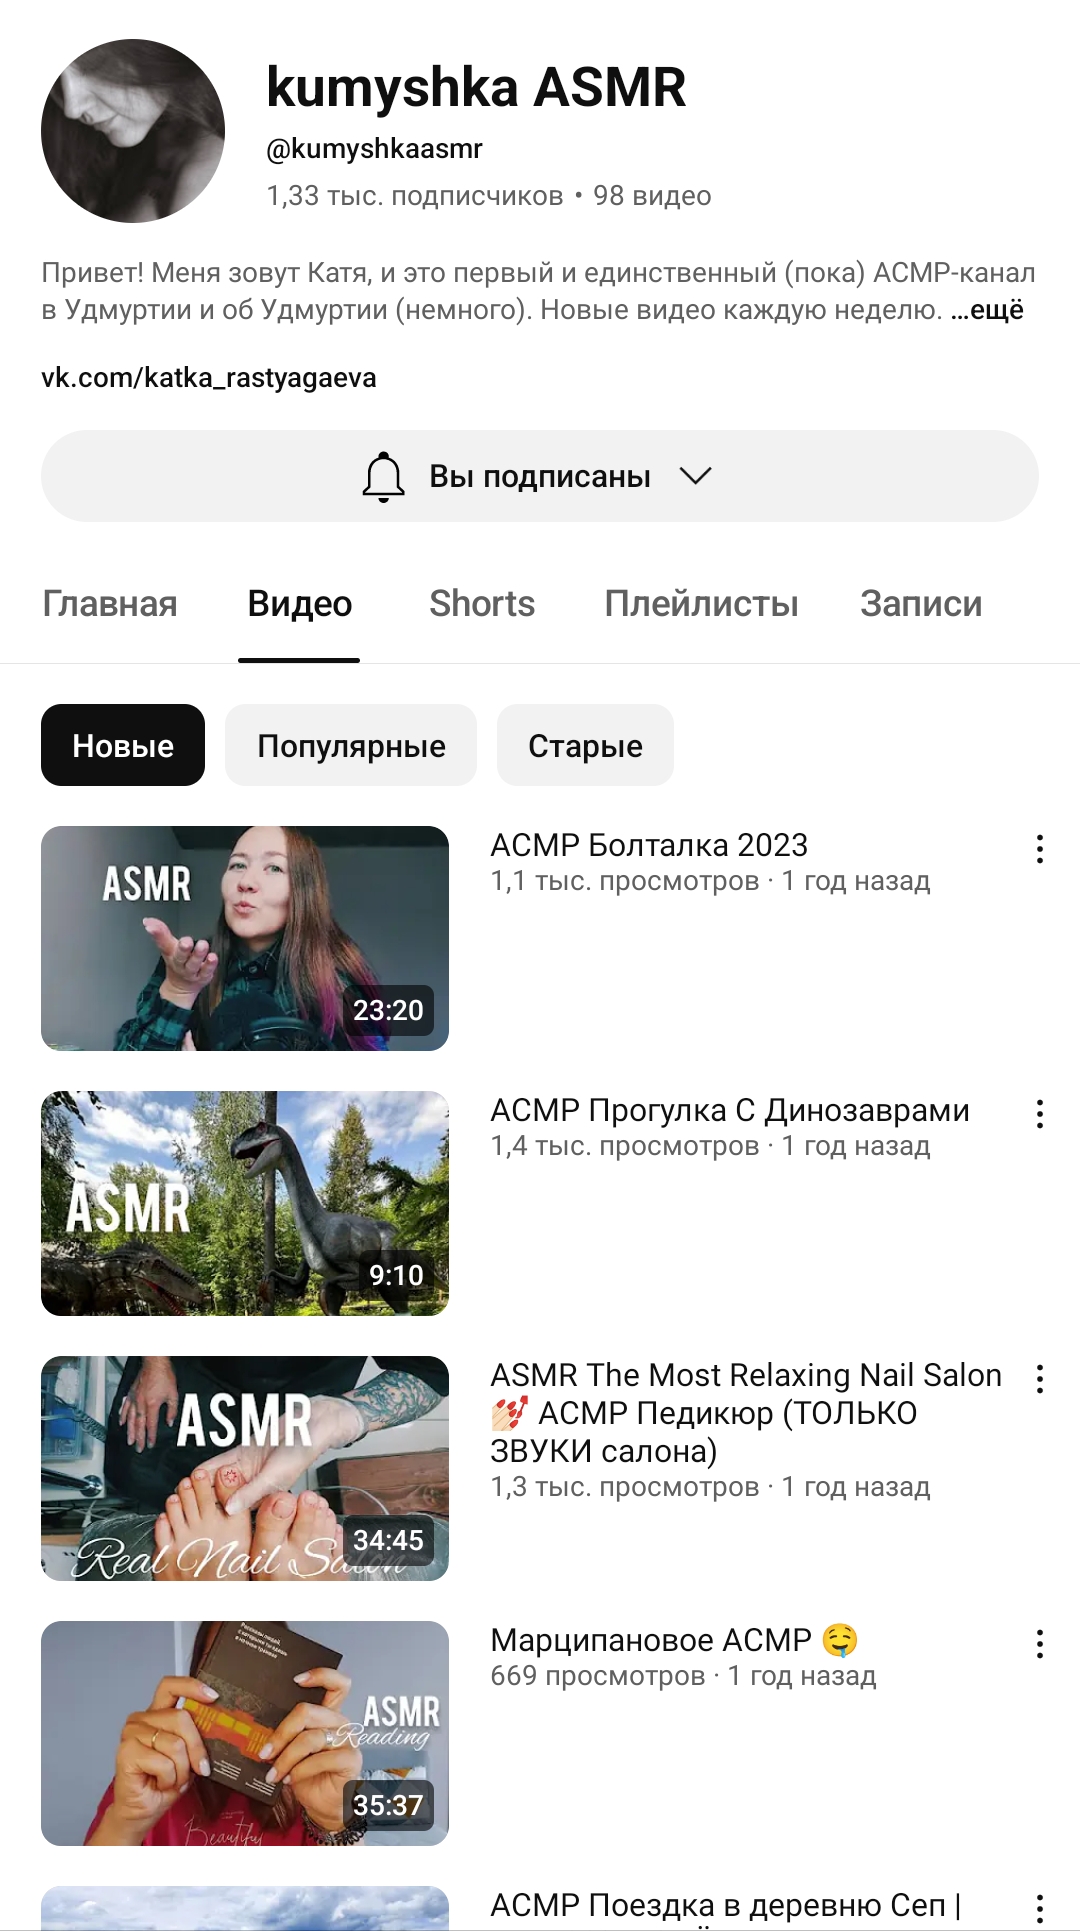
Task: Open the Главная tab
Action: 110,604
